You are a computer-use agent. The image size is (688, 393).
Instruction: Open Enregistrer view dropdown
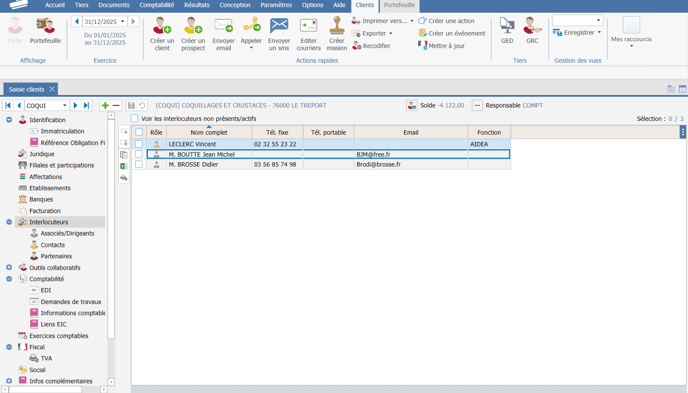point(599,32)
